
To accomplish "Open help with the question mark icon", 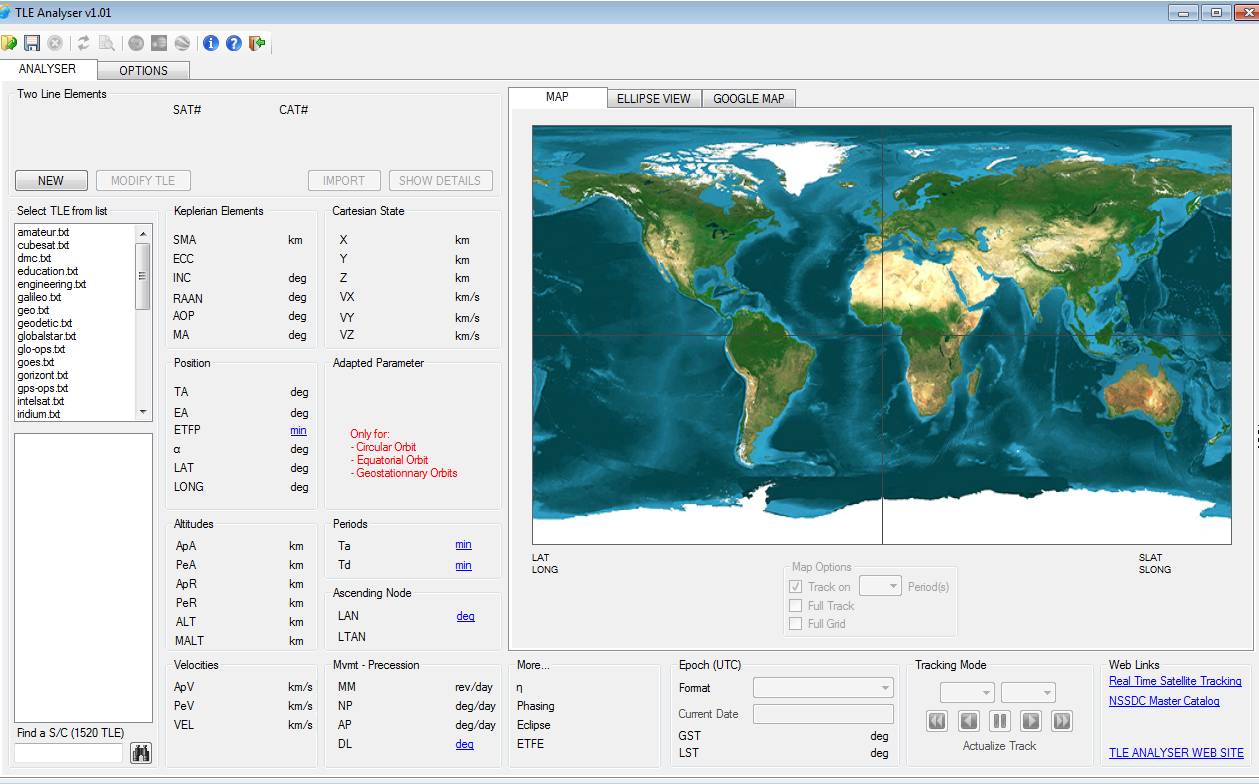I will point(234,43).
